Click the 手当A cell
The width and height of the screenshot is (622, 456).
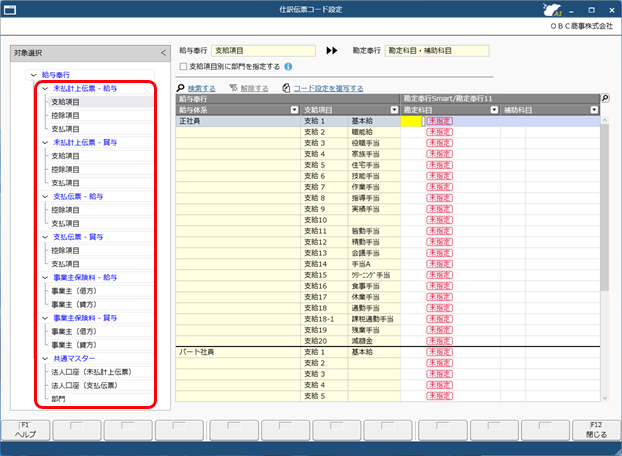[374, 264]
